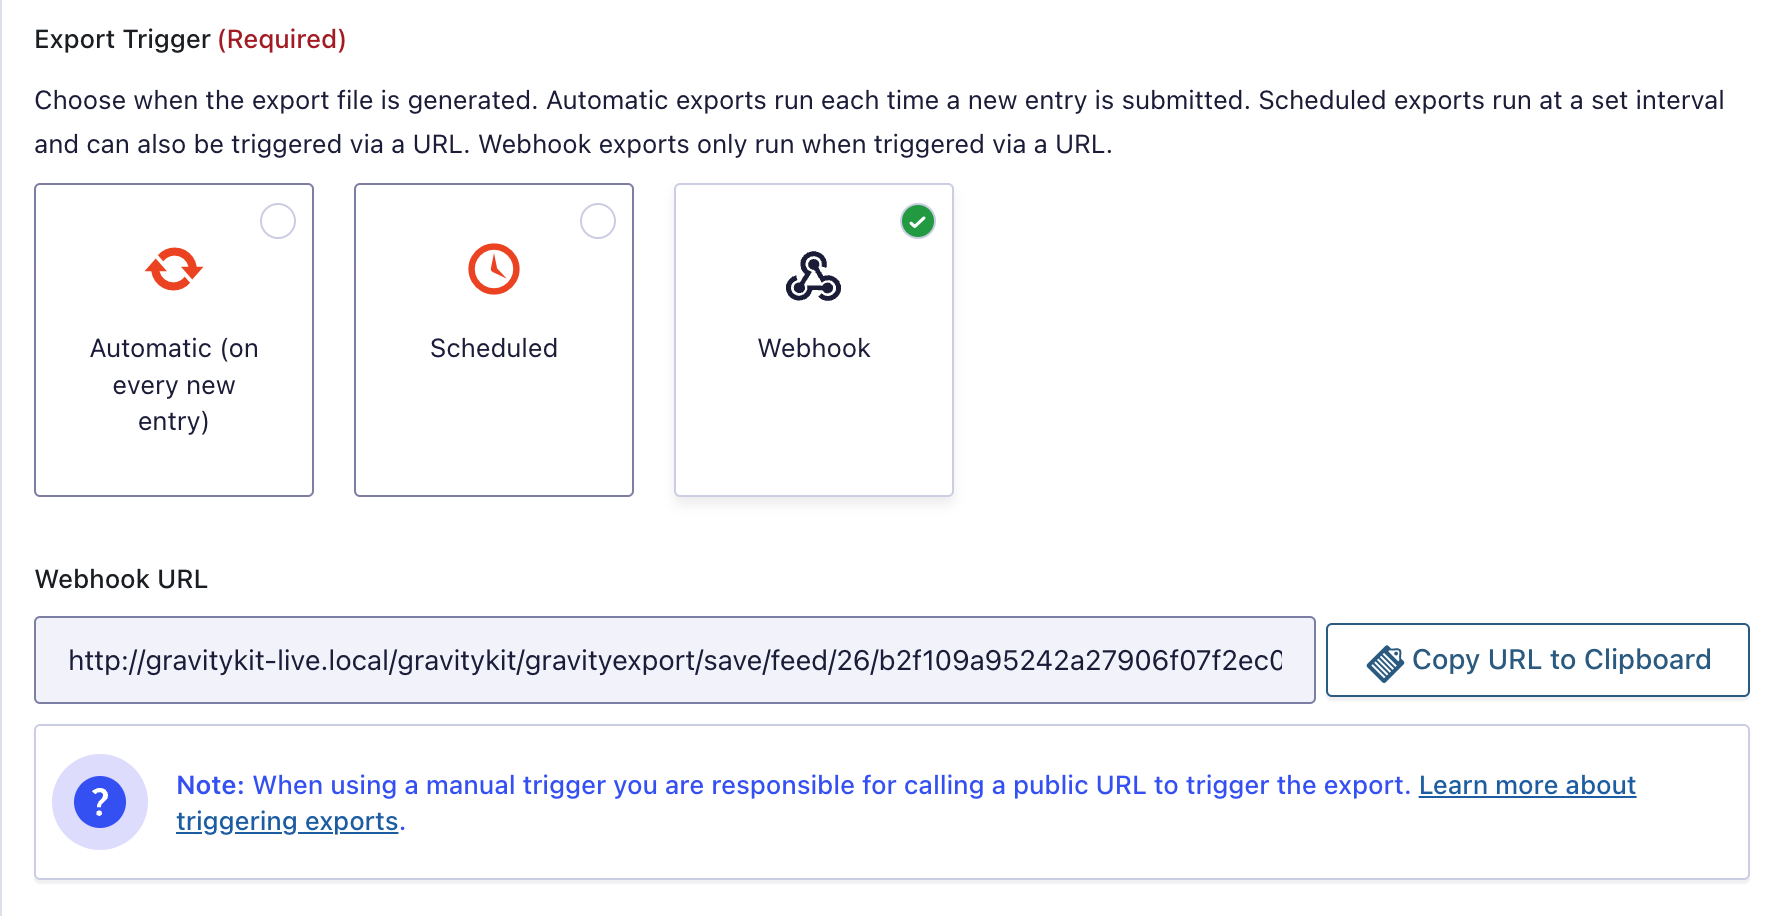
Task: Click the red '(Required)' label text
Action: (282, 39)
